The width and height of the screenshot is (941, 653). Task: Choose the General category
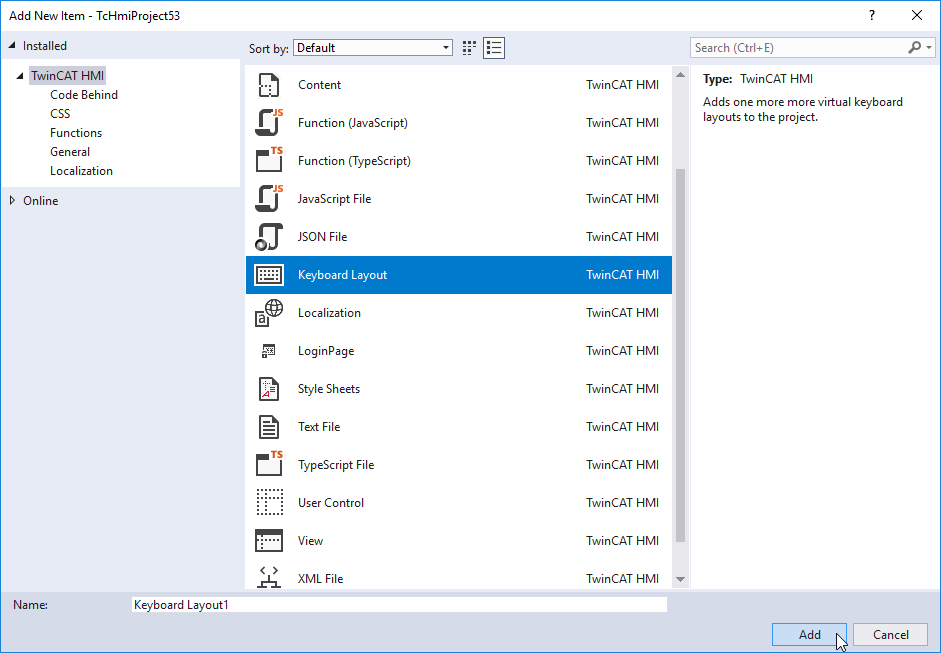click(x=70, y=152)
